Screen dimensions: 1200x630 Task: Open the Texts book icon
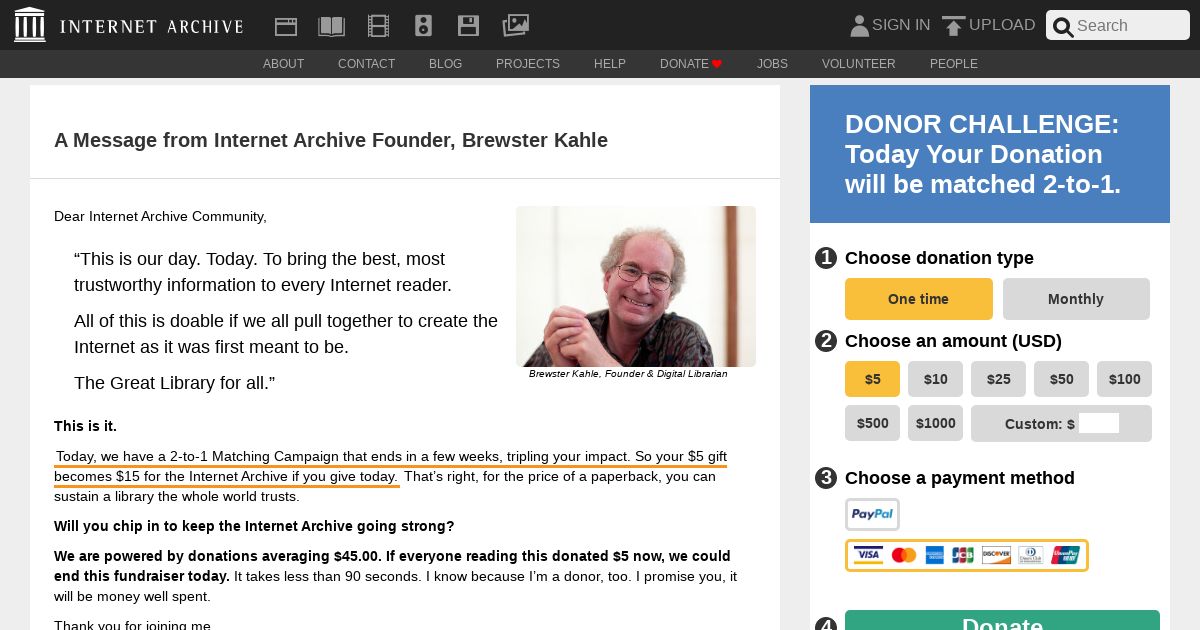pyautogui.click(x=331, y=26)
